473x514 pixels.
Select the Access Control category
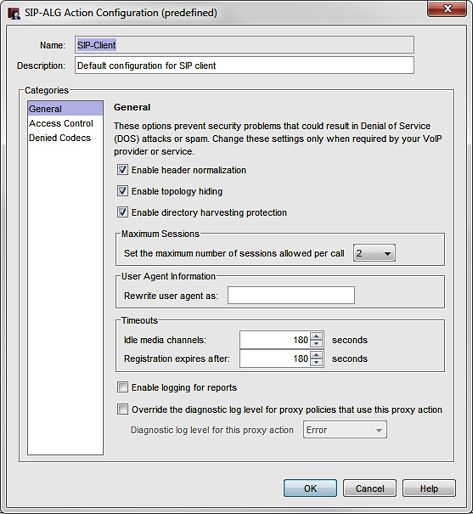[x=65, y=123]
